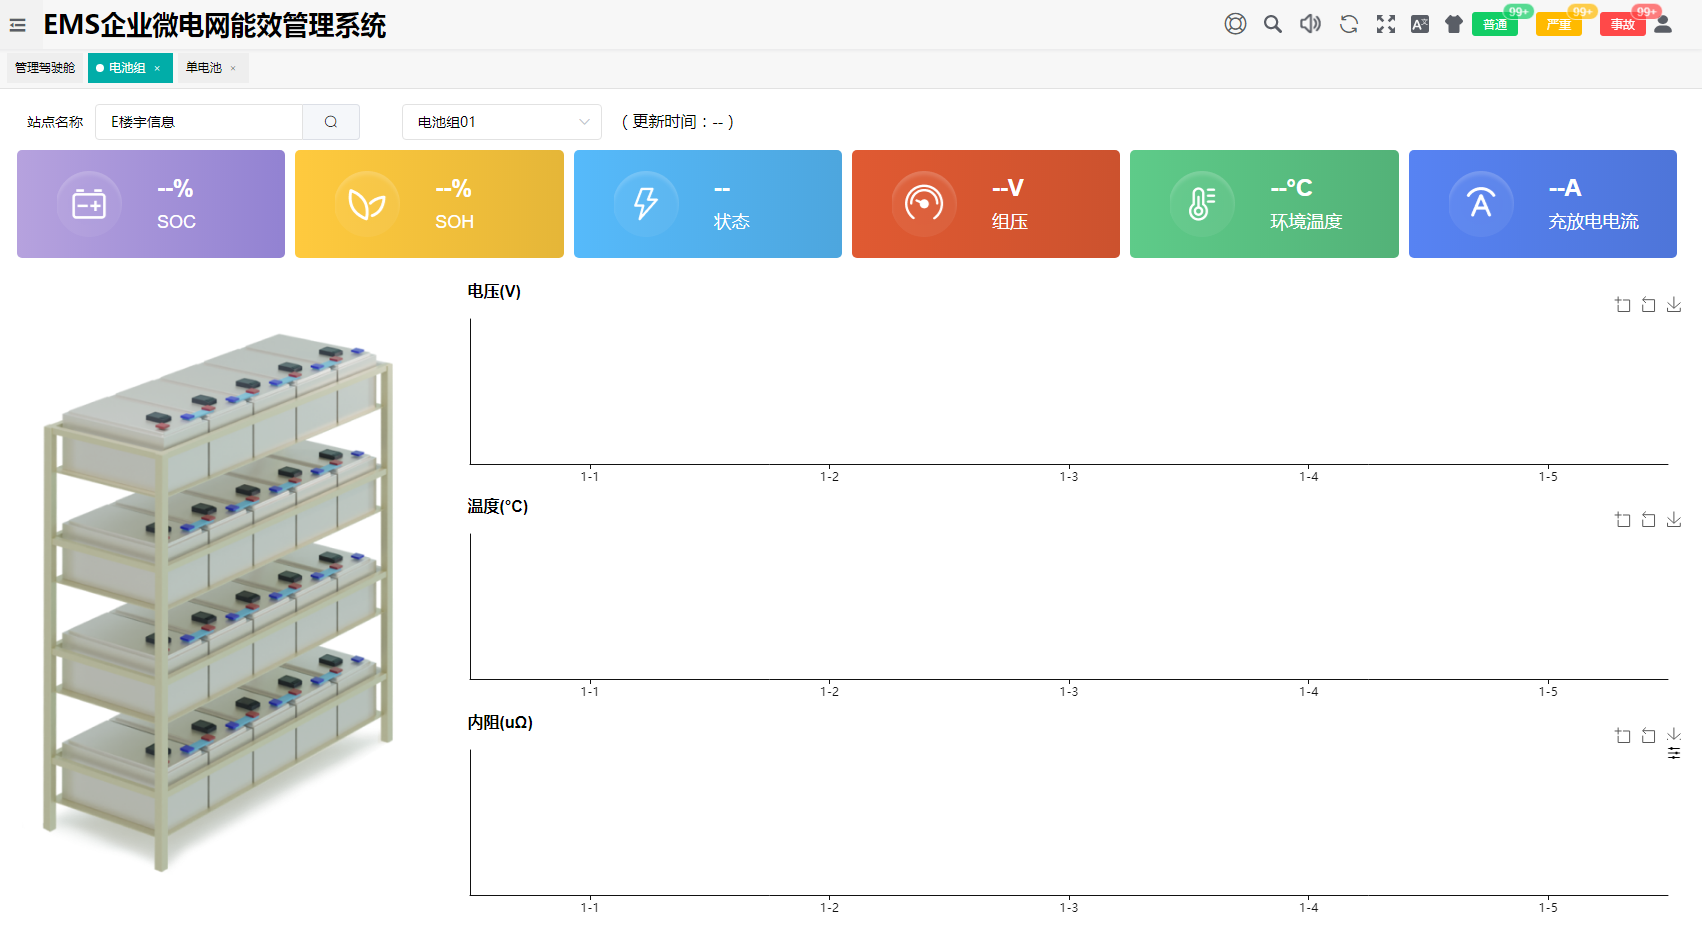Switch to 管理驾驶舱 tab
1702x928 pixels.
tap(45, 68)
